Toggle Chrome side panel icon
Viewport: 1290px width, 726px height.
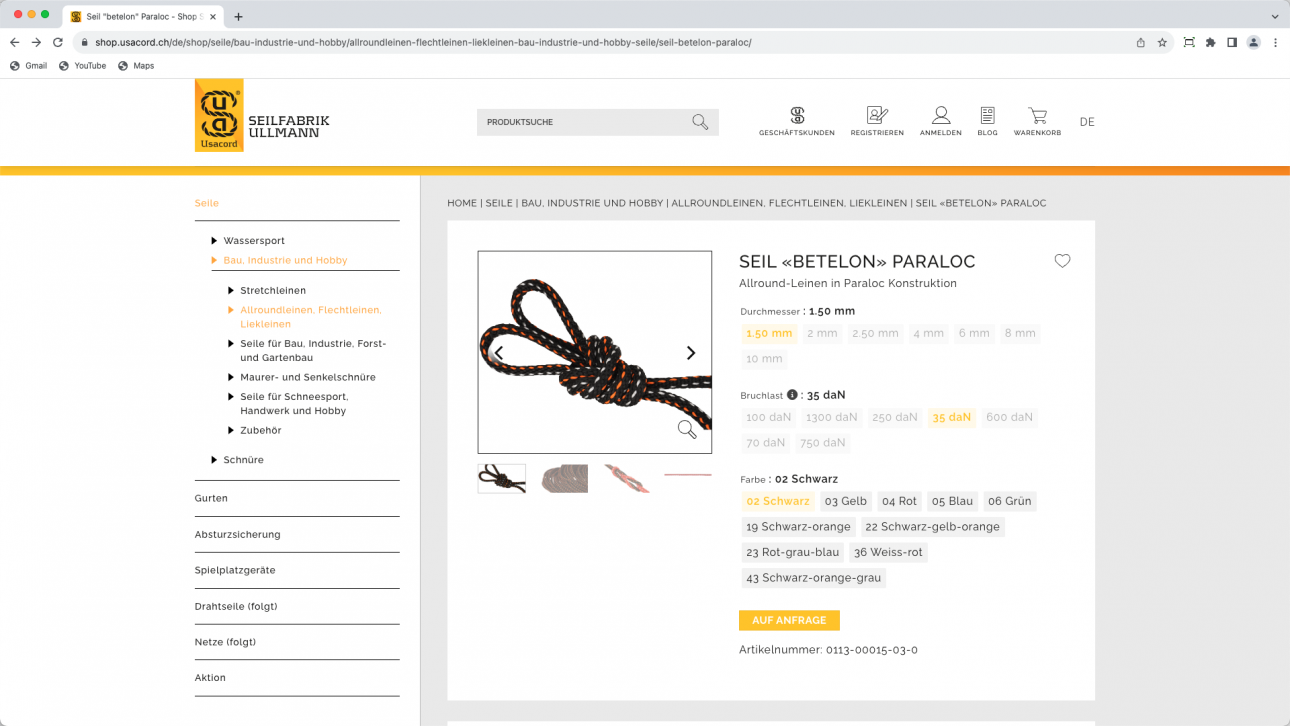[x=1232, y=42]
